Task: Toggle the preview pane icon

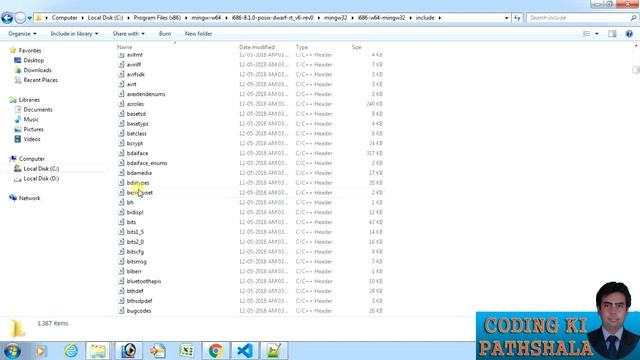Action: pyautogui.click(x=612, y=34)
